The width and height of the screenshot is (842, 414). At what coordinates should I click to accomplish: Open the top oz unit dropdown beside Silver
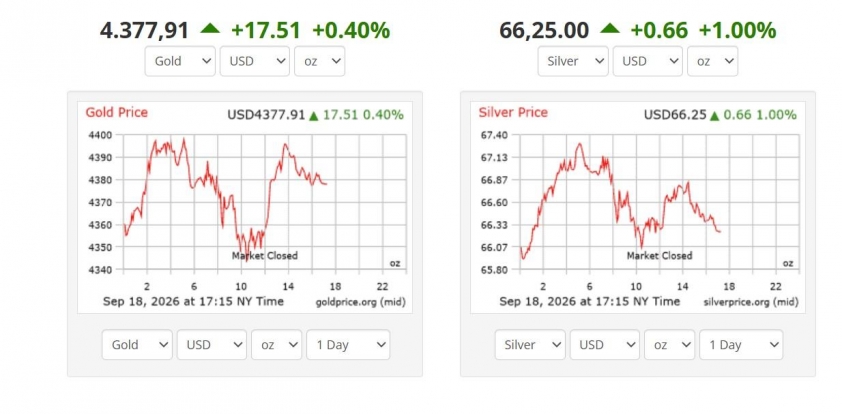pyautogui.click(x=713, y=61)
